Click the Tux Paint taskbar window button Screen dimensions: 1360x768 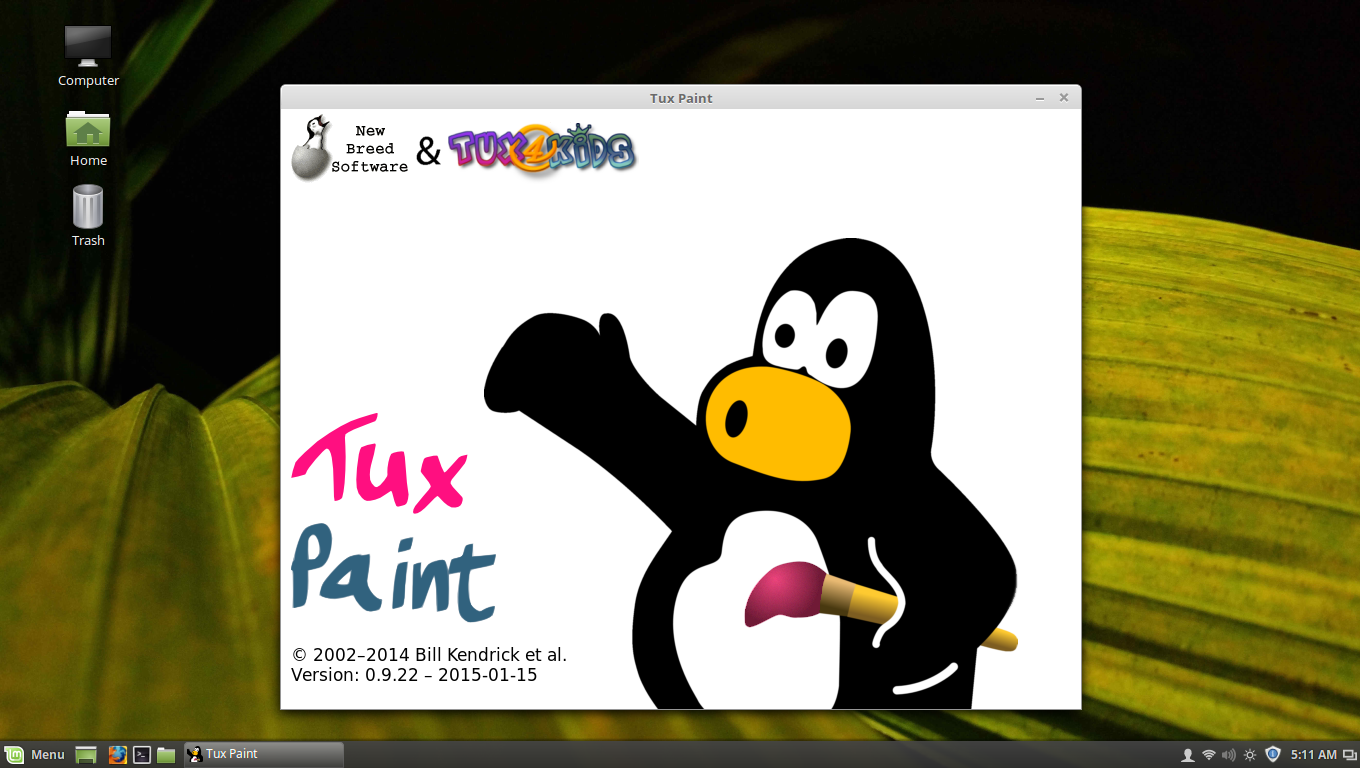264,754
